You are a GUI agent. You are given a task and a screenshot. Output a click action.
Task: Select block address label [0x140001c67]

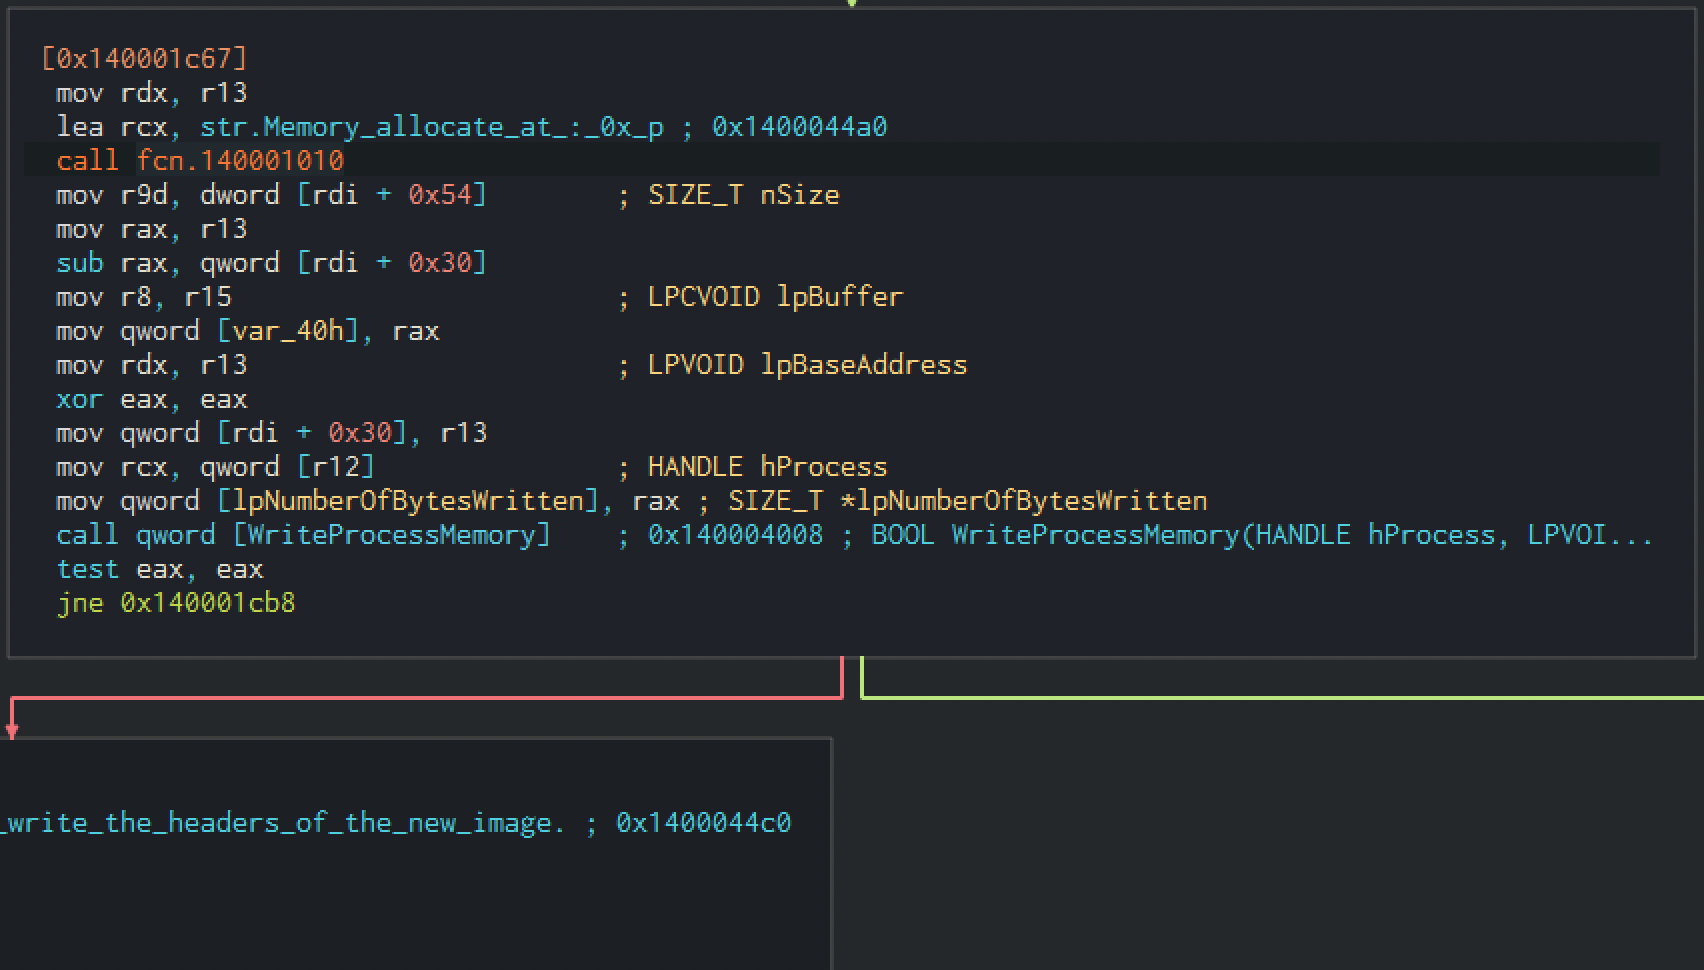[x=144, y=59]
